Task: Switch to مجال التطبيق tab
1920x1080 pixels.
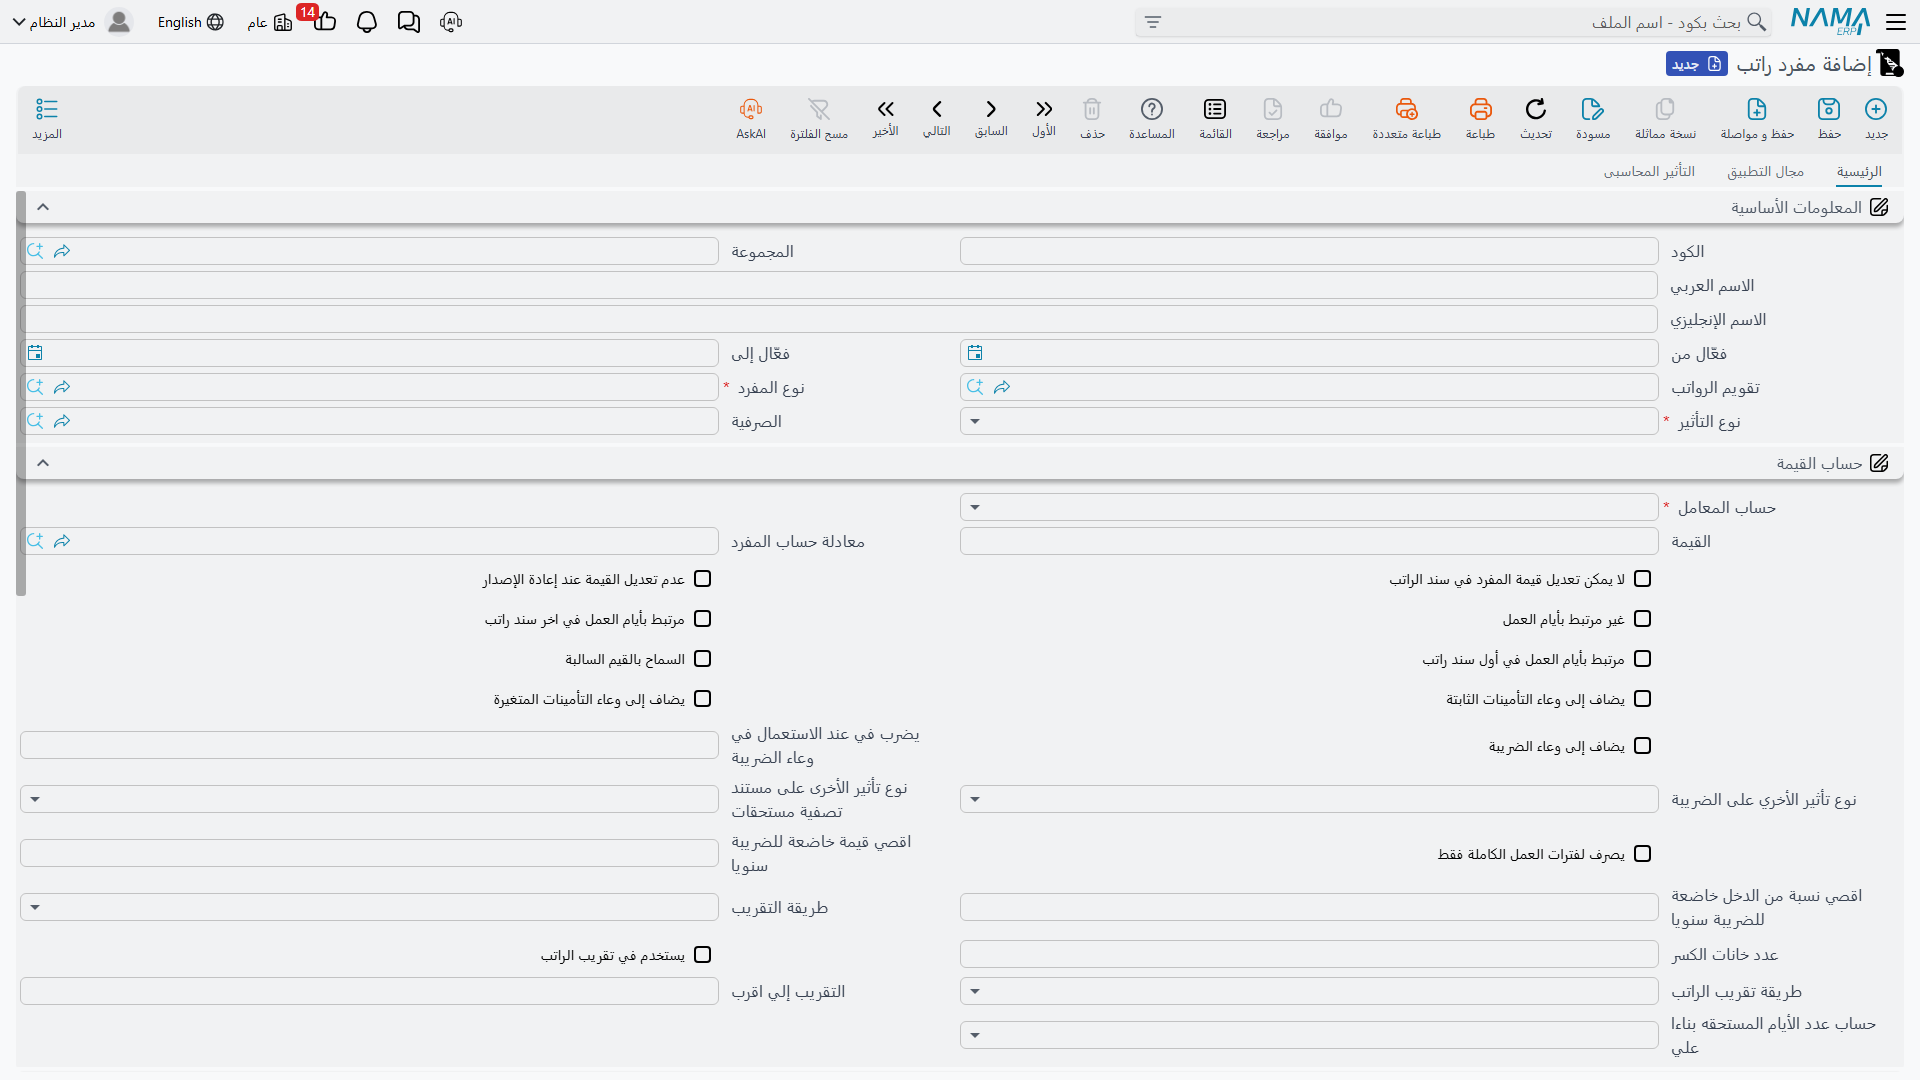Action: [1765, 171]
